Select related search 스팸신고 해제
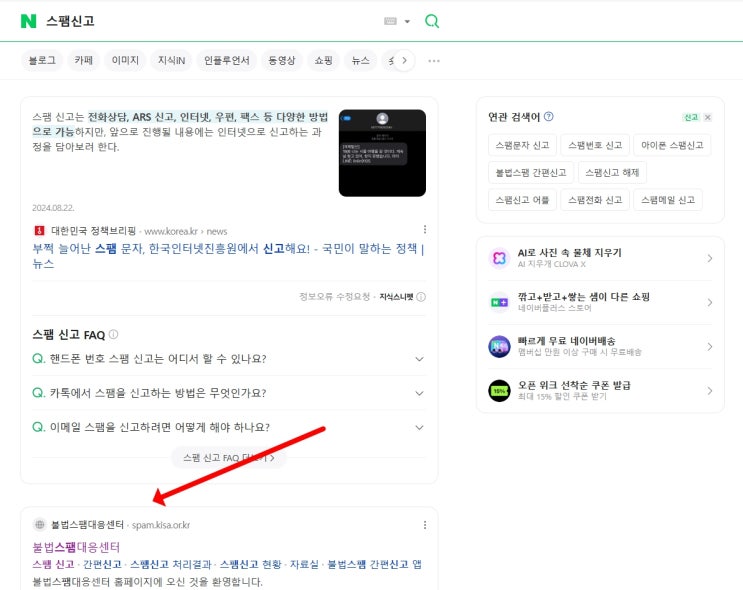 pos(612,172)
